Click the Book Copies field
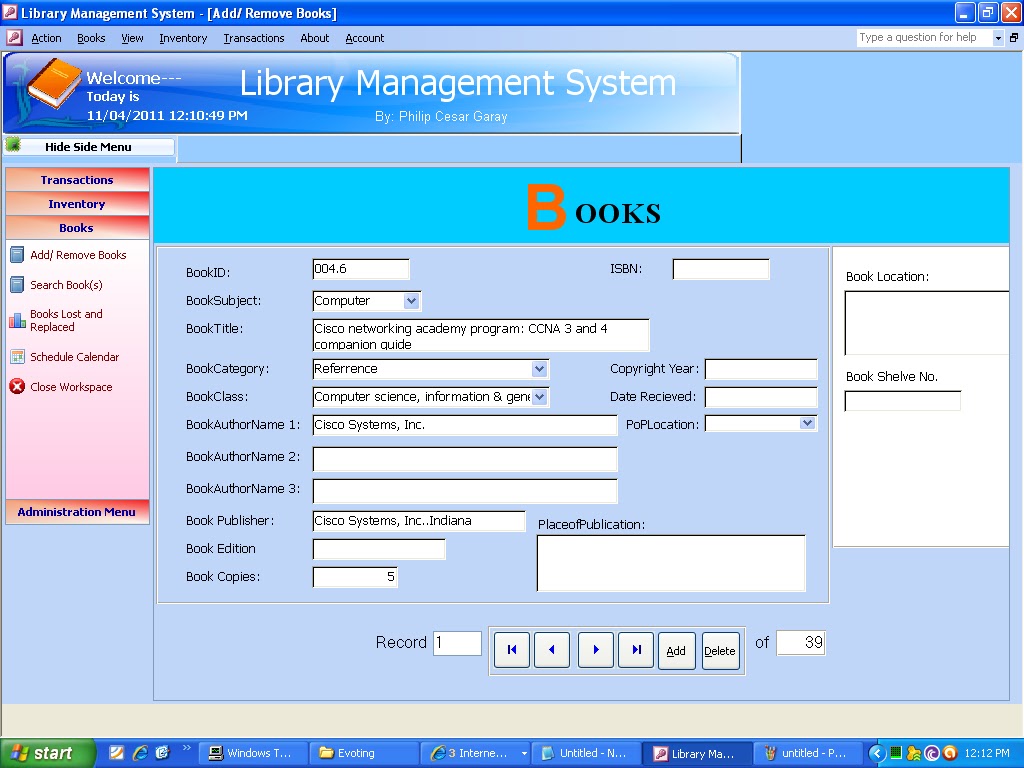1024x768 pixels. coord(355,577)
